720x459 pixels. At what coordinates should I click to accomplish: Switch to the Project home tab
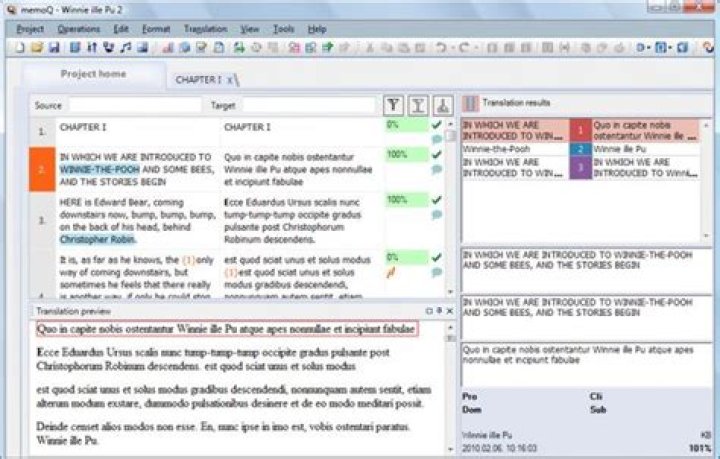pyautogui.click(x=93, y=74)
